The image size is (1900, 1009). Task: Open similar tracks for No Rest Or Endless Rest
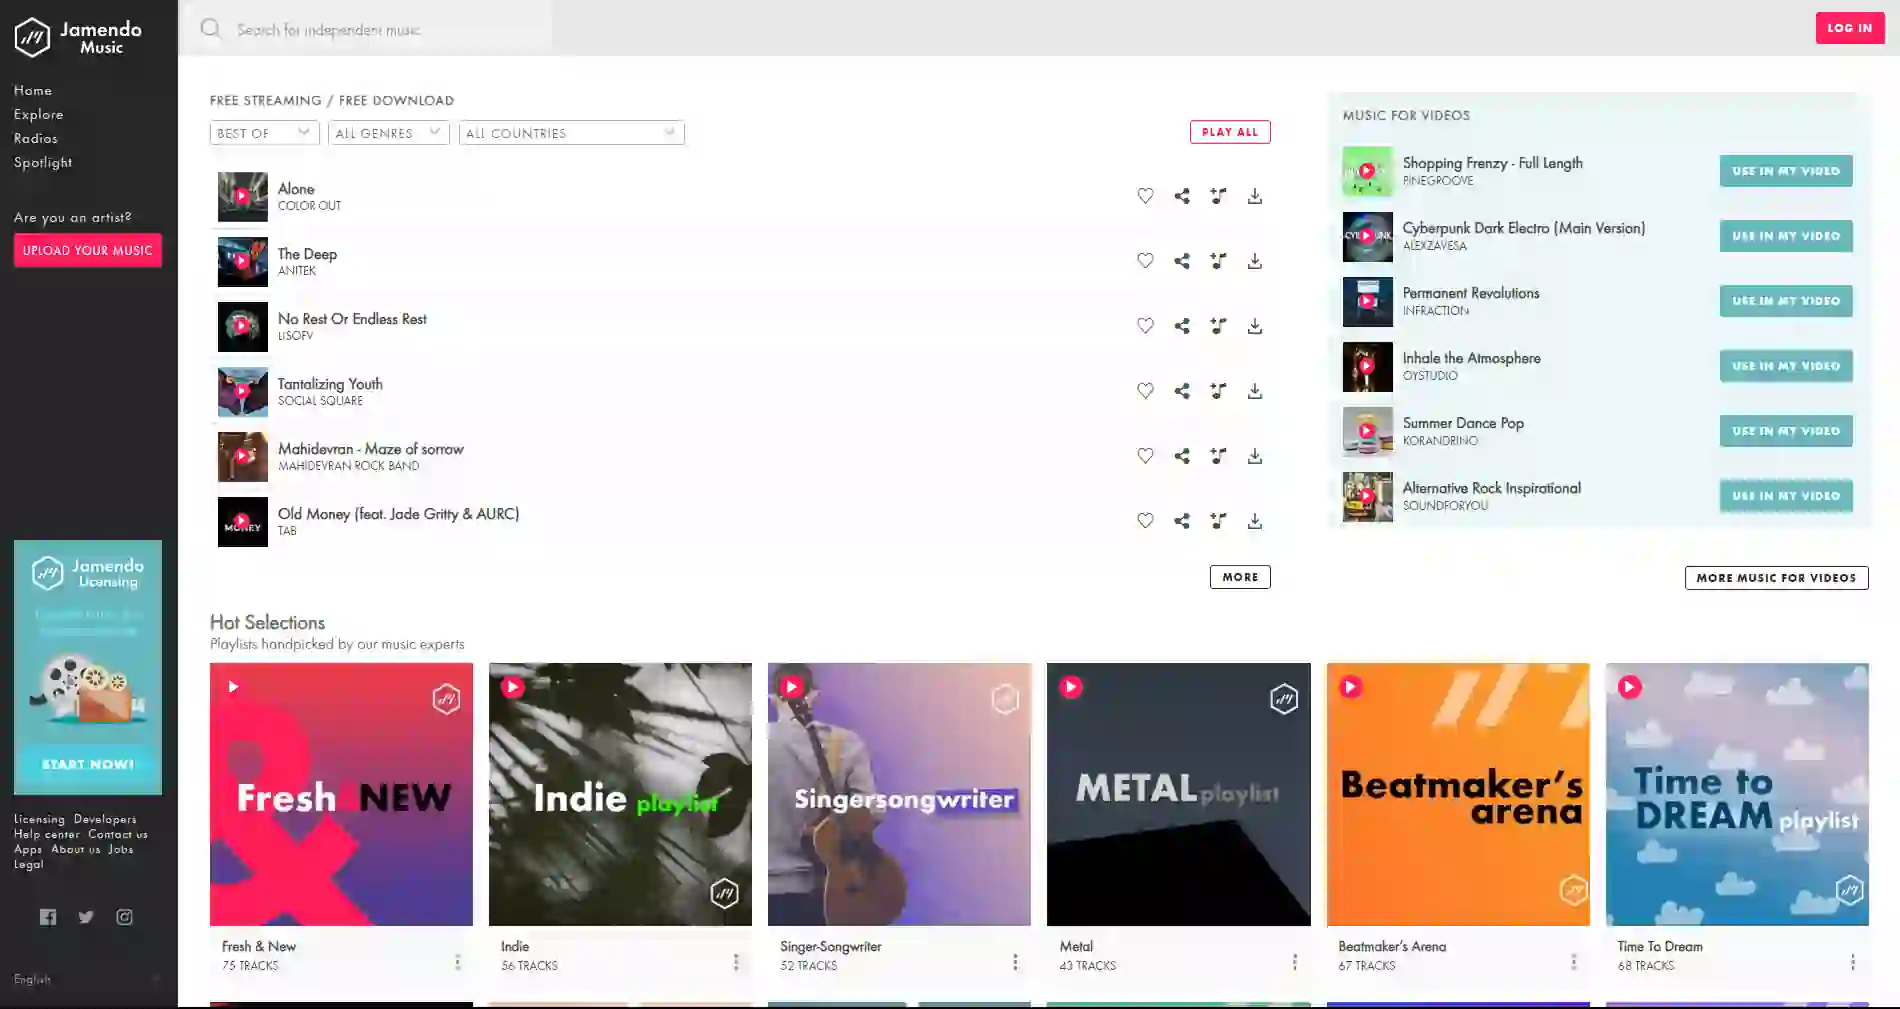point(1218,326)
